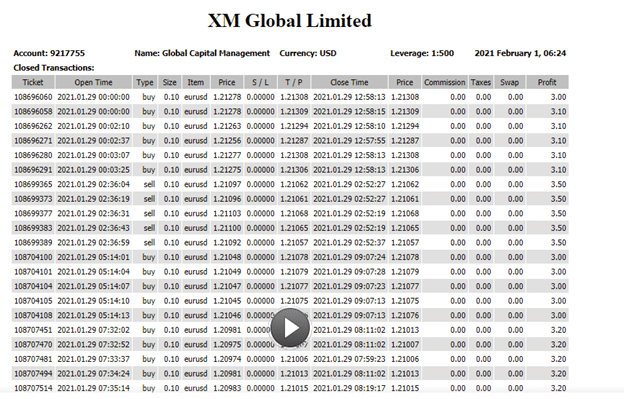The image size is (624, 399).
Task: Click close time 2021.01.29 02:52:37
Action: tap(349, 243)
